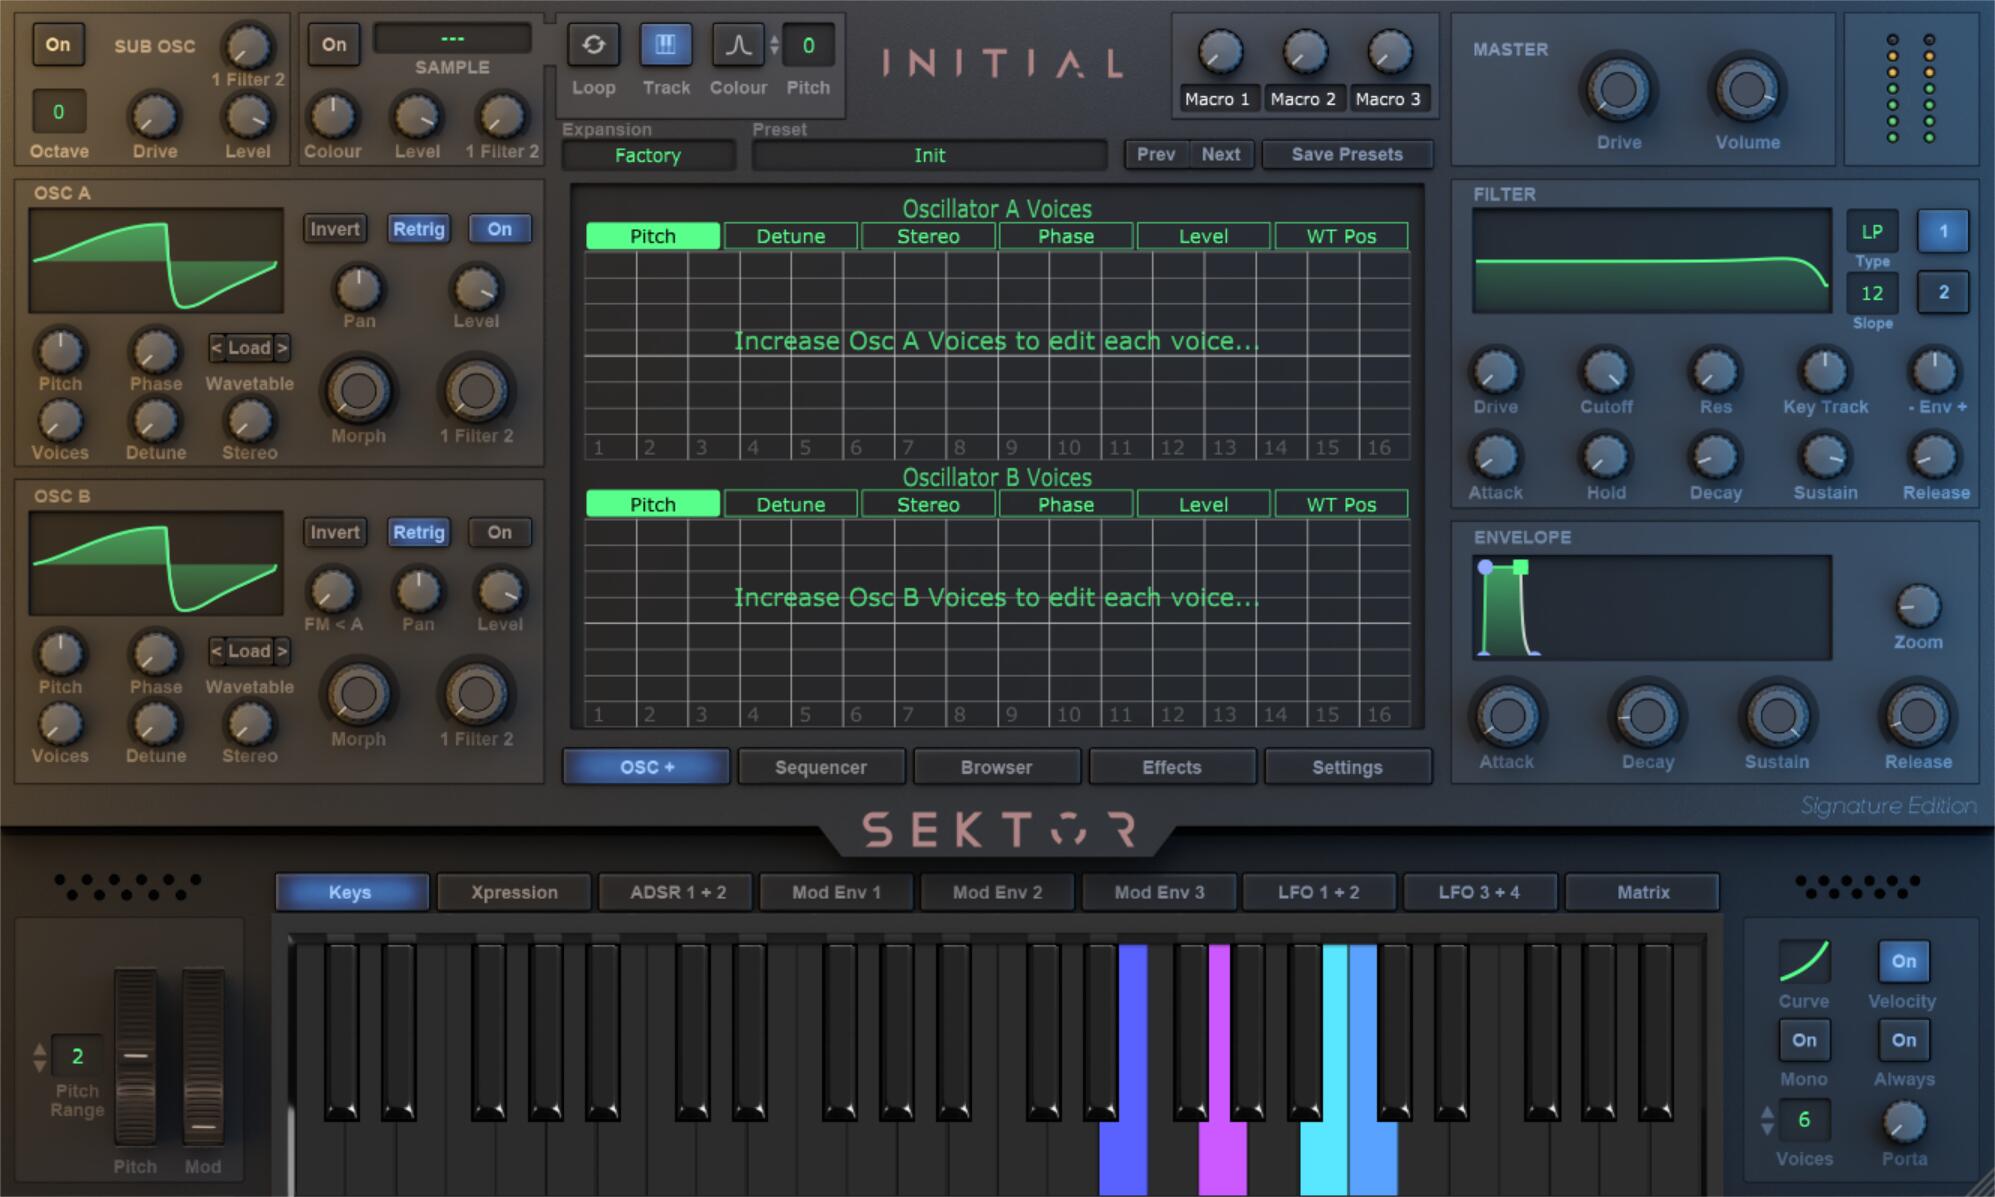Switch to the Effects tab
Image resolution: width=1995 pixels, height=1197 pixels.
(1171, 767)
